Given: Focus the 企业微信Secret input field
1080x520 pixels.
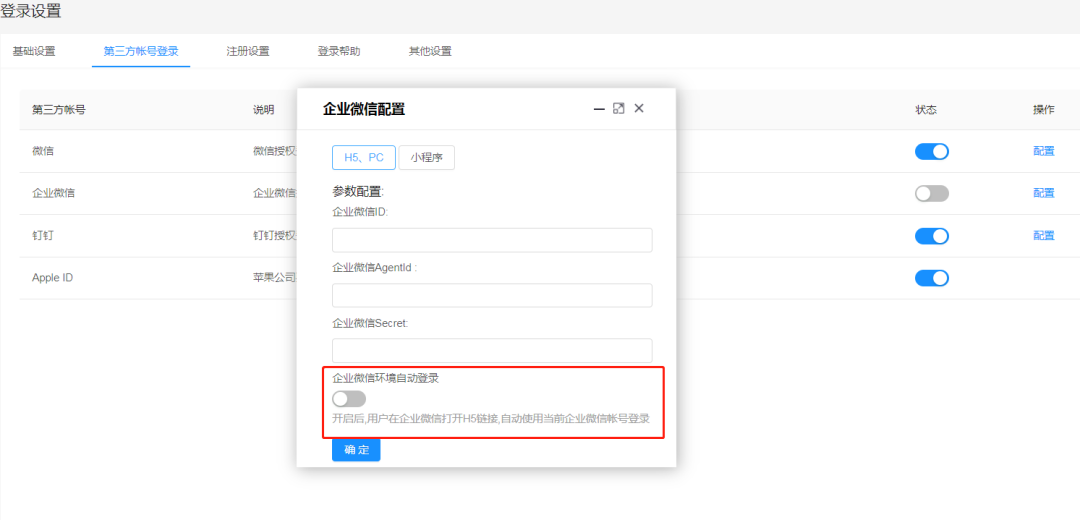Looking at the screenshot, I should coord(492,351).
